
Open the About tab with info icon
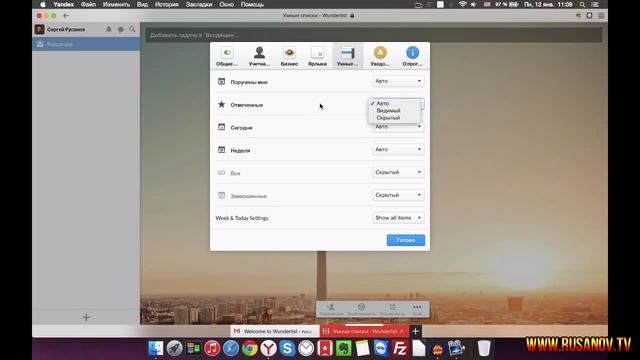click(412, 56)
